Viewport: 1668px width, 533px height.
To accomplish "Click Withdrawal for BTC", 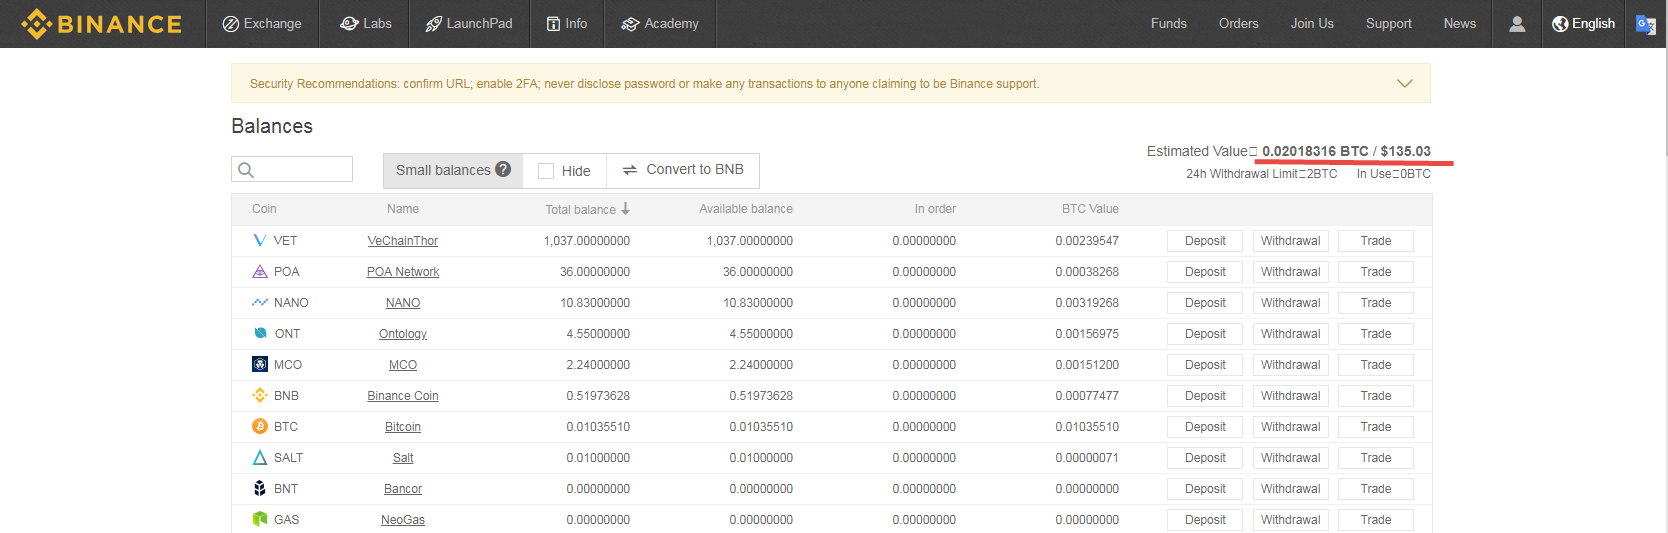I will point(1291,427).
